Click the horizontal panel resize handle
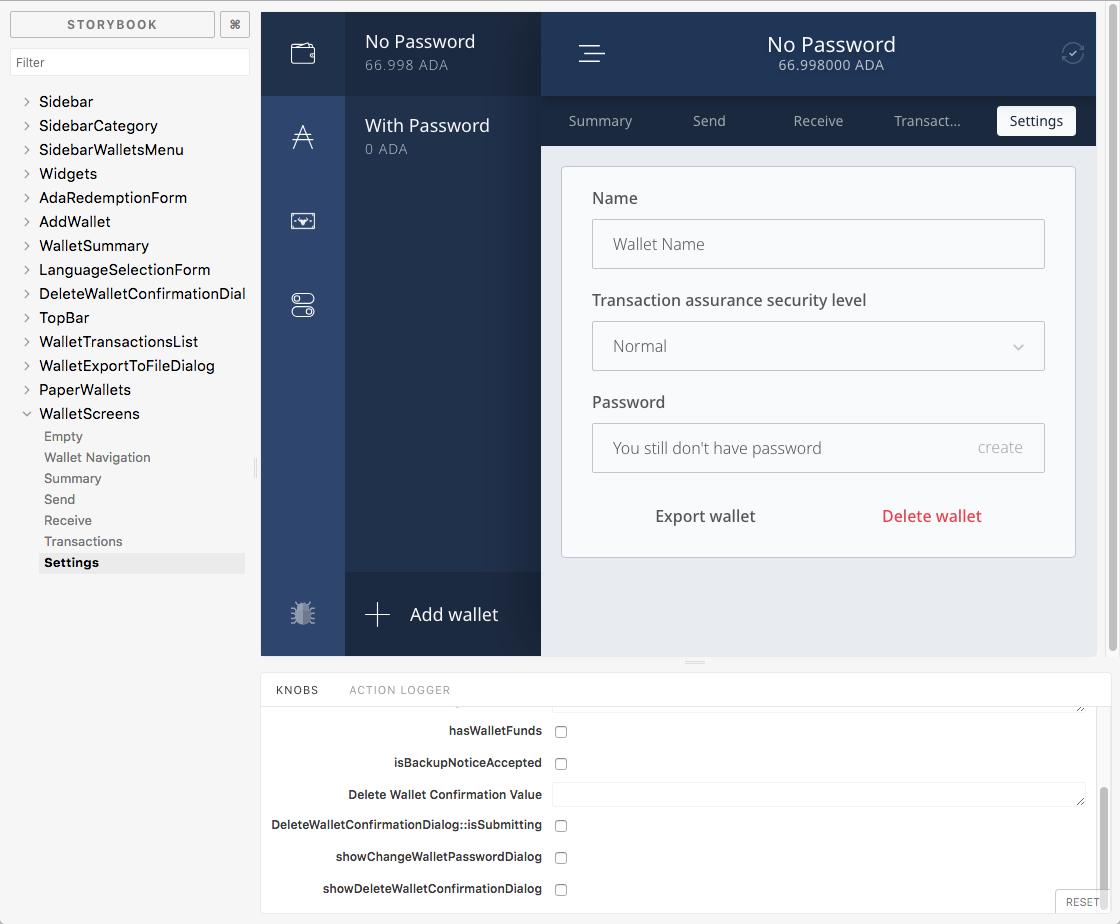 pos(694,663)
